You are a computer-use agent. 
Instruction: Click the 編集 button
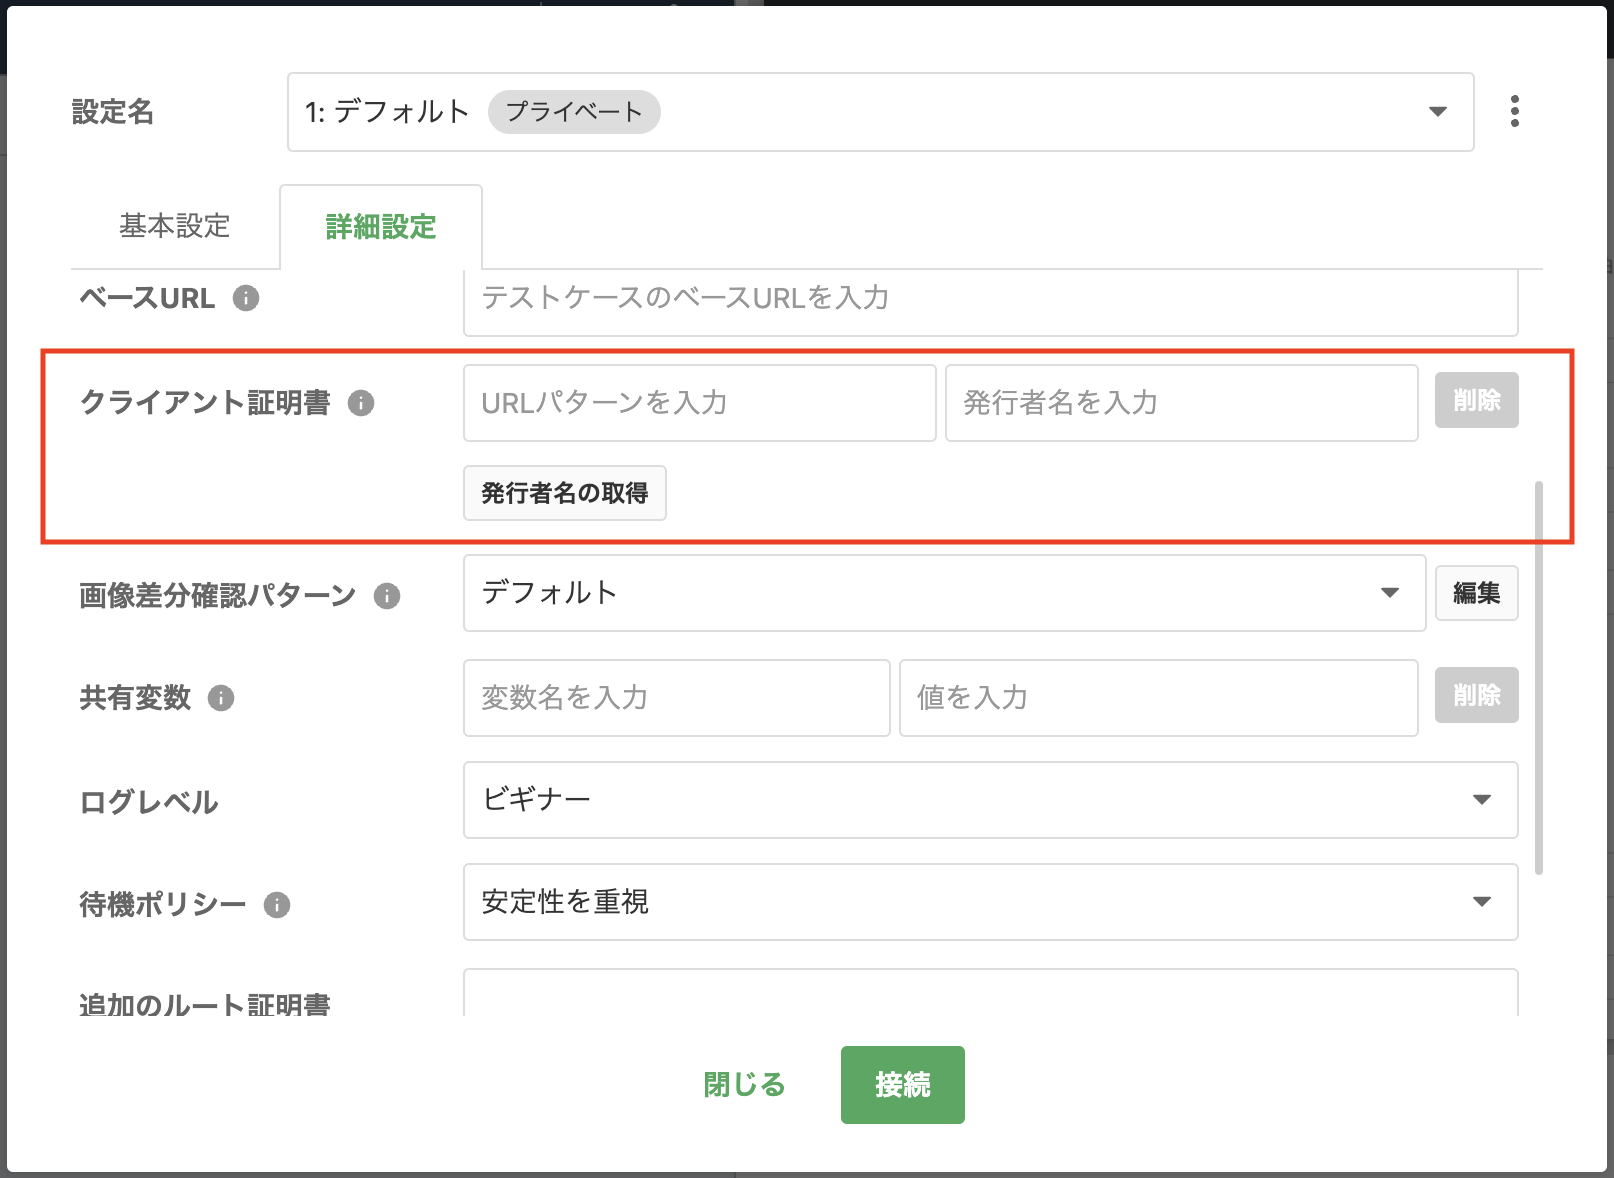(x=1477, y=593)
